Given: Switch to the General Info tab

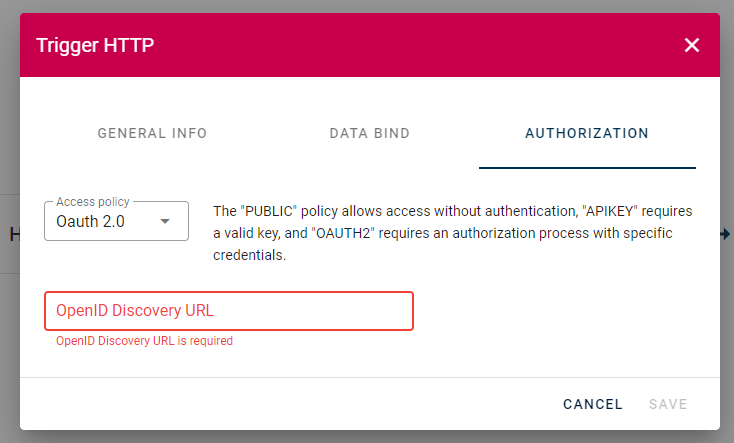Looking at the screenshot, I should tap(152, 133).
